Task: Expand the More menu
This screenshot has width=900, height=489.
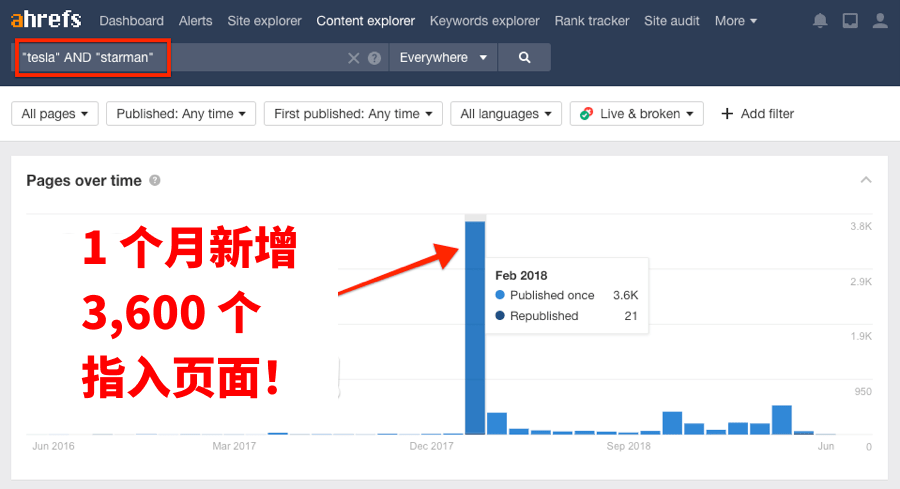Action: [735, 21]
